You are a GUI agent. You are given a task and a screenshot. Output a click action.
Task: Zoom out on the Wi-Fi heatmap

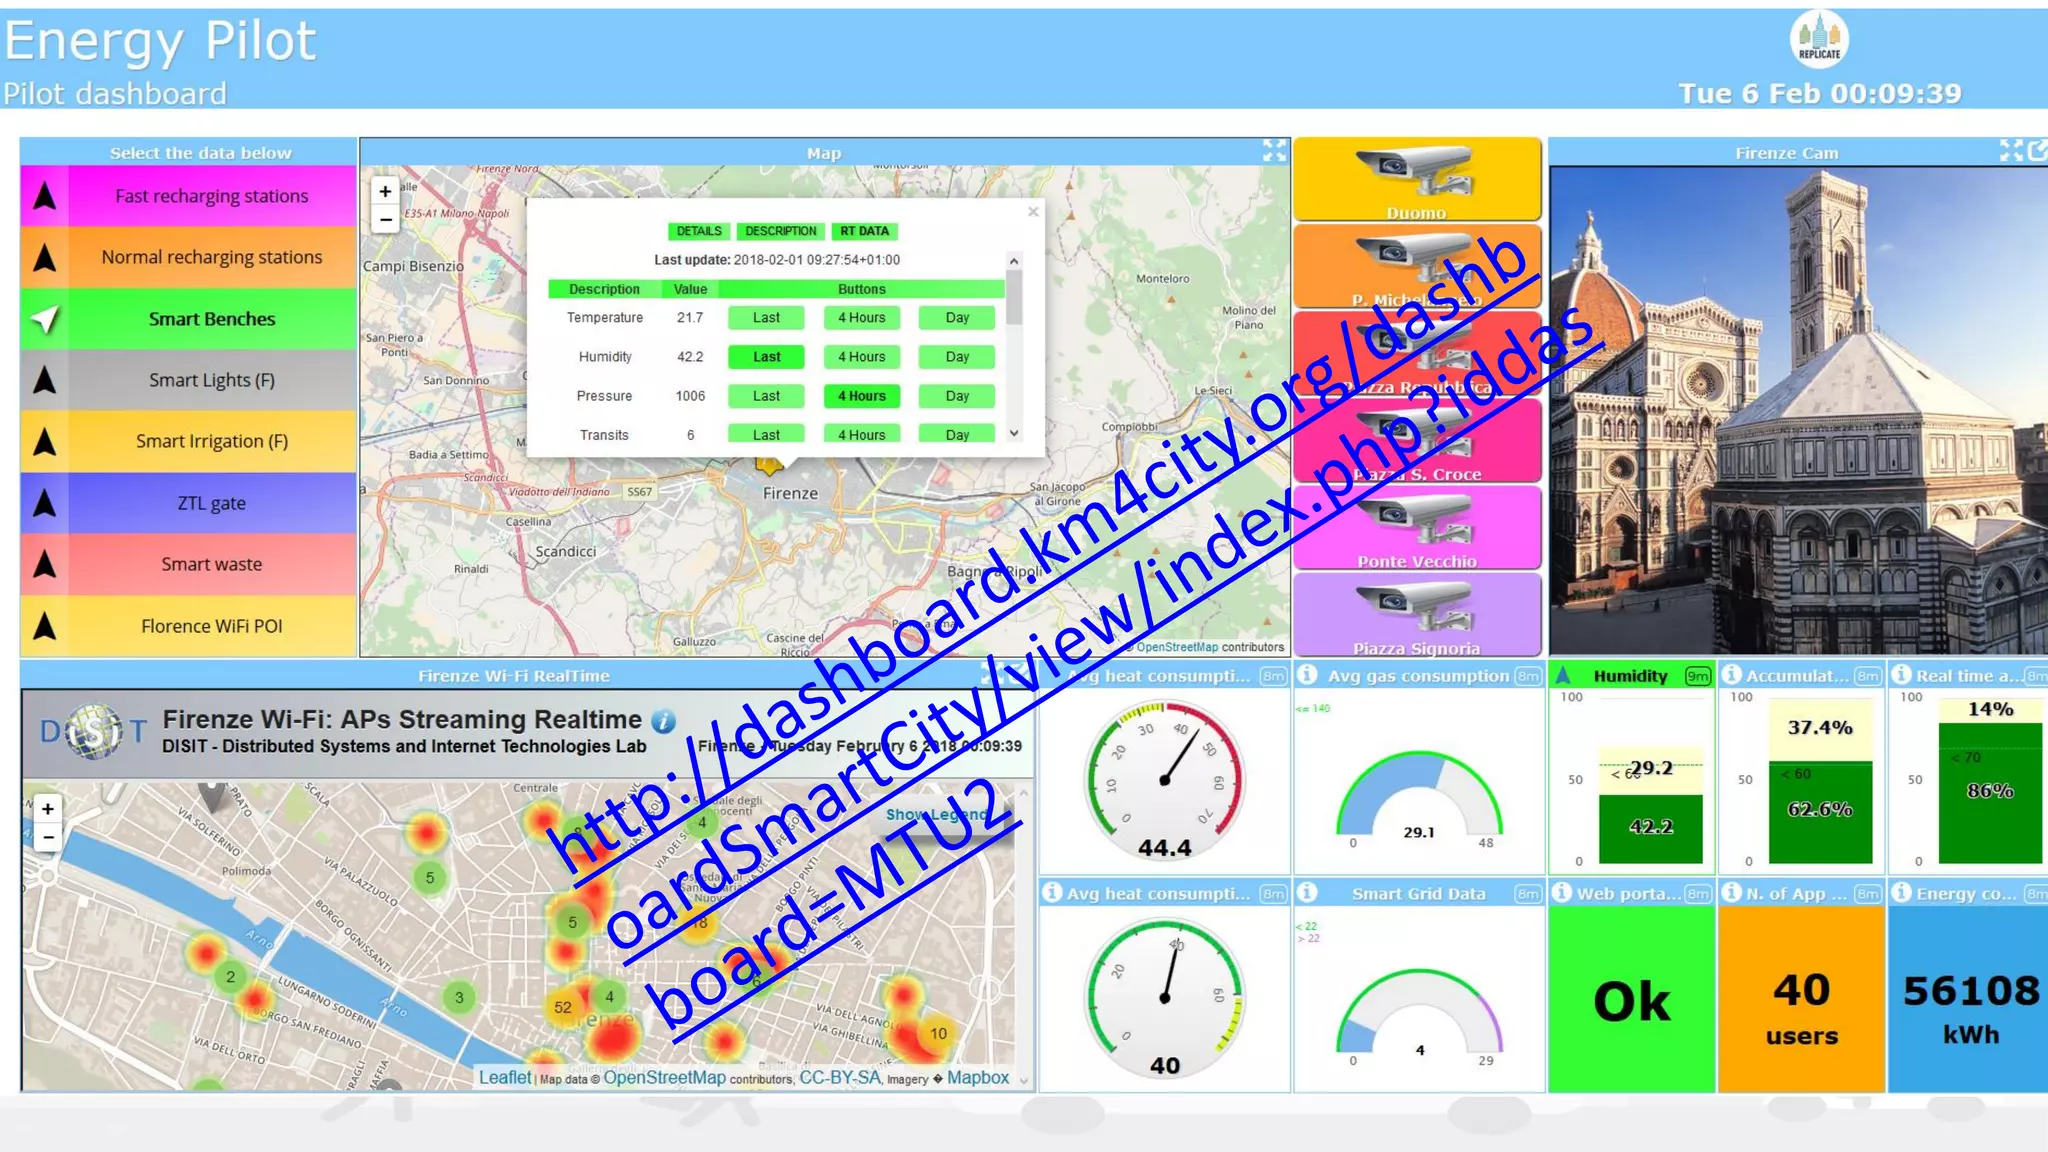coord(47,838)
